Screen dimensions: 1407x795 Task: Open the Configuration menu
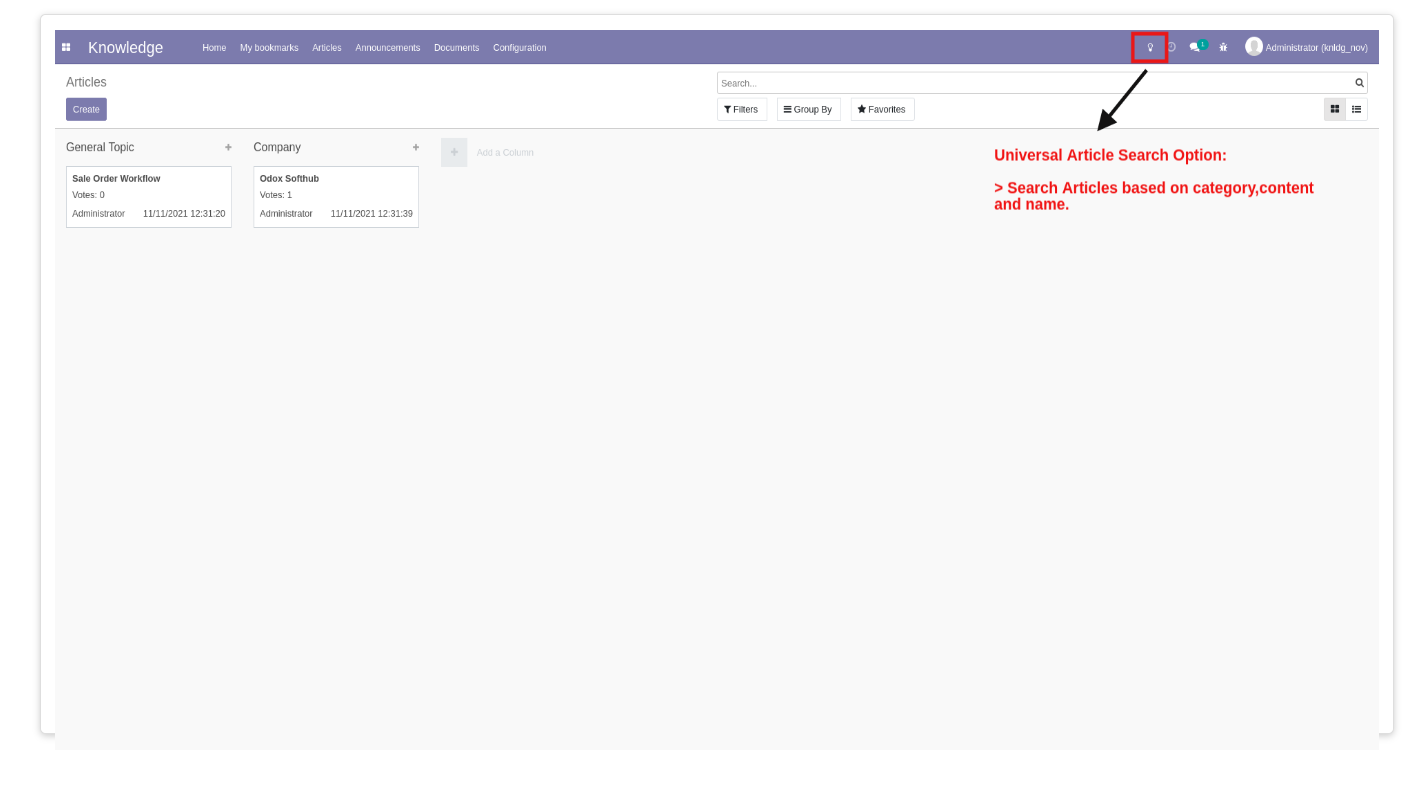(520, 48)
